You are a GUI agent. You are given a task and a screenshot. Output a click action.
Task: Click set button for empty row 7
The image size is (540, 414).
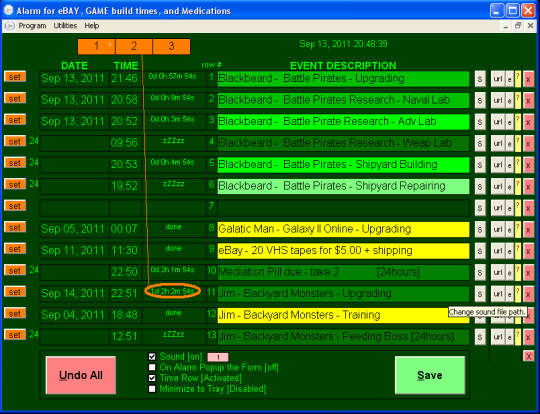tap(15, 206)
